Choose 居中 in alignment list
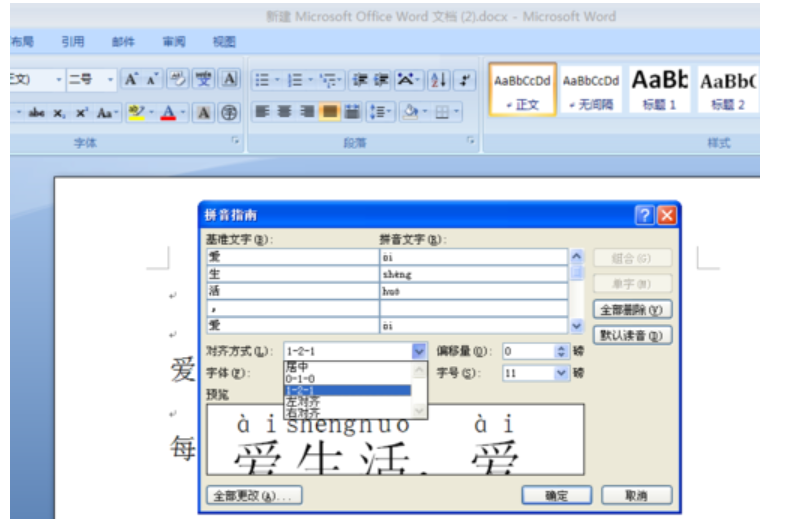 [x=348, y=367]
